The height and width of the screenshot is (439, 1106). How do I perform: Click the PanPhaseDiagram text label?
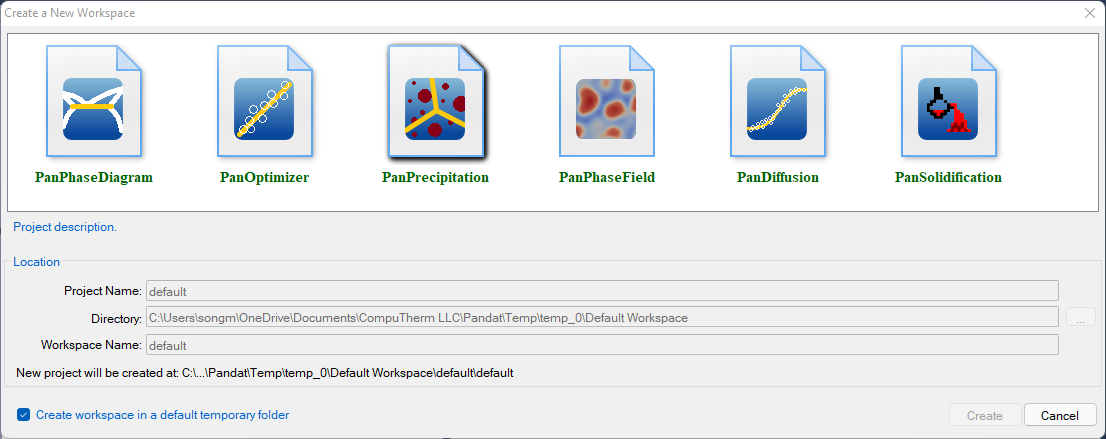click(x=93, y=178)
